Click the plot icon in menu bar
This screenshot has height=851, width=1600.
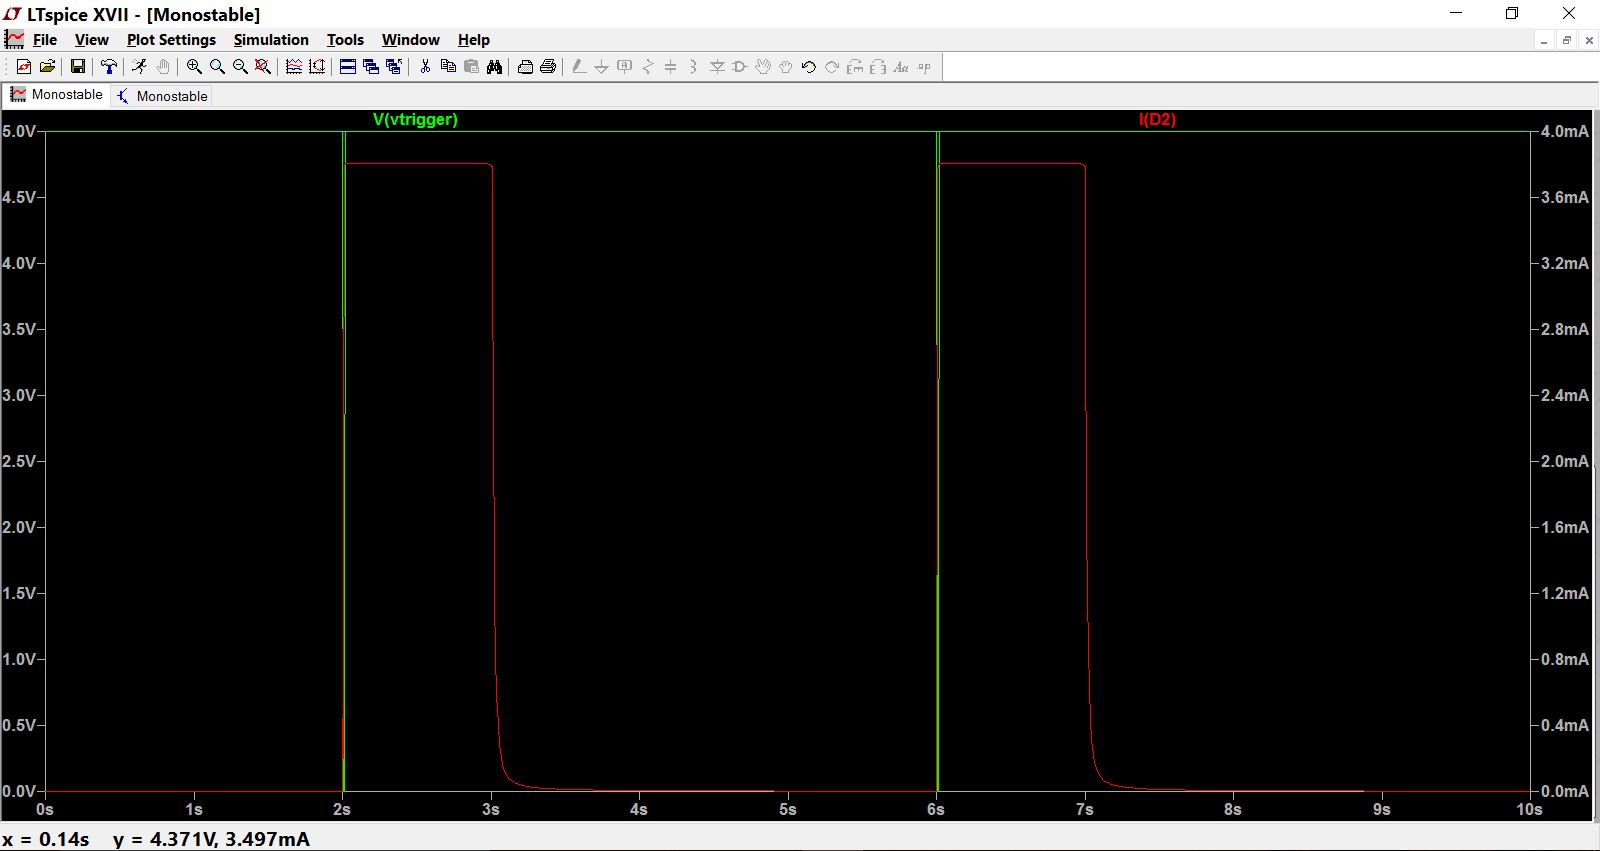coord(14,40)
